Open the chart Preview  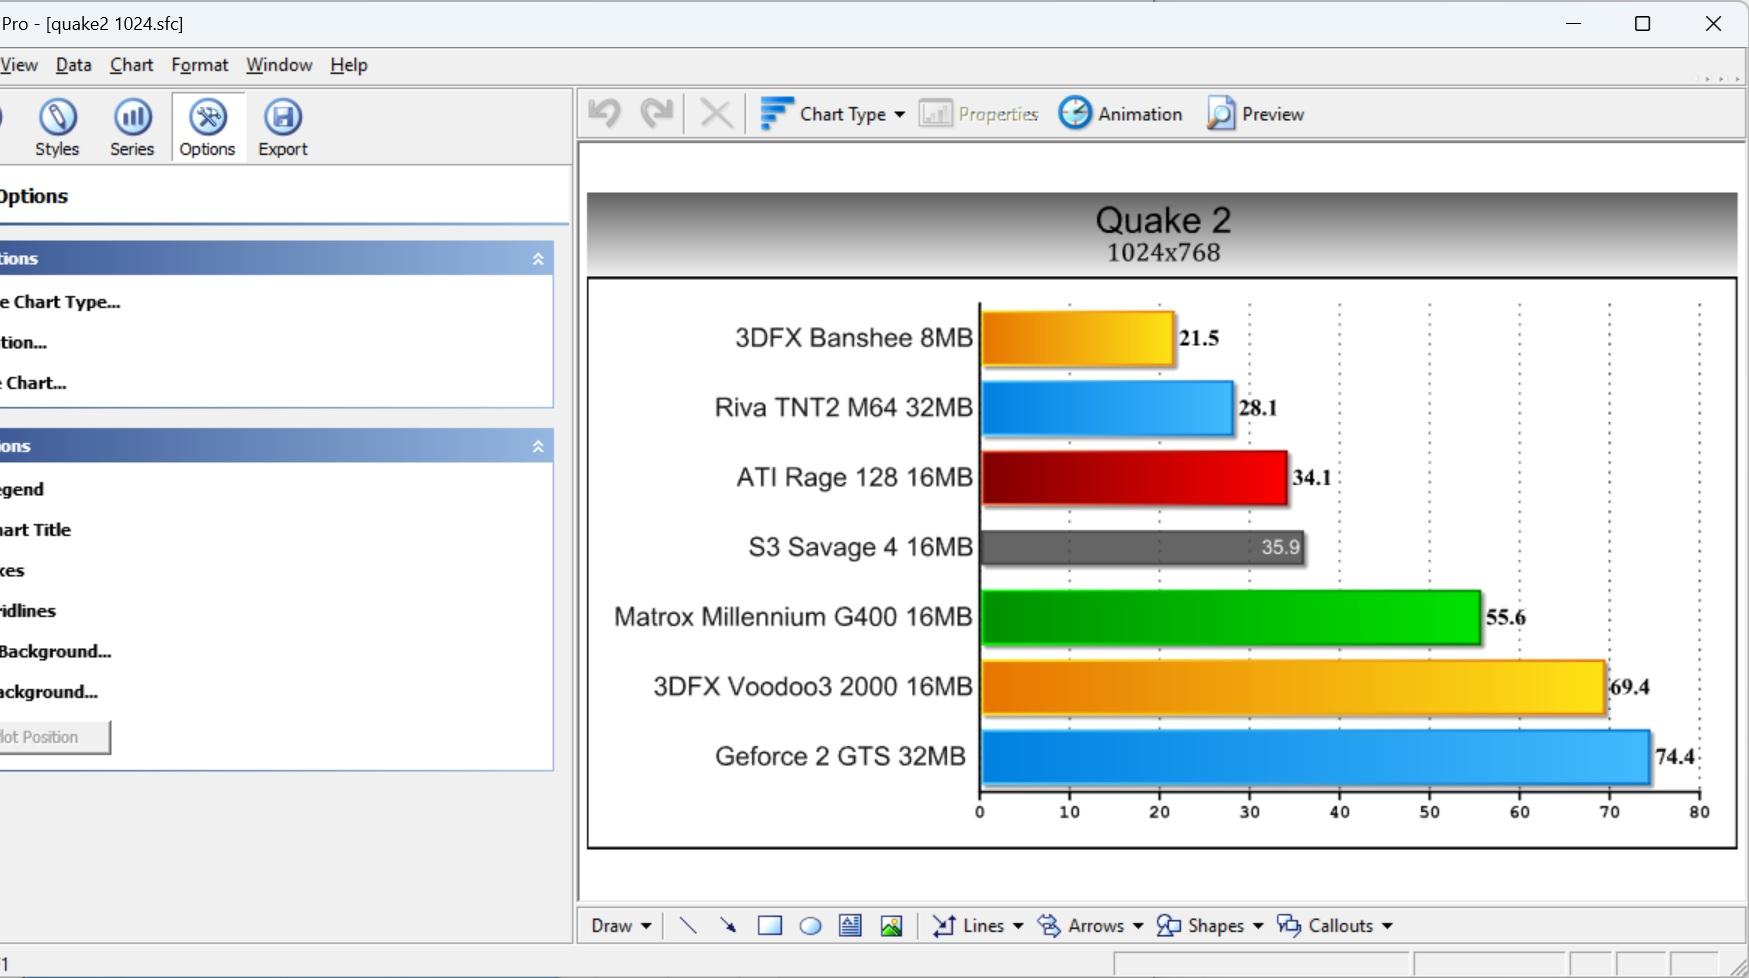click(1255, 114)
